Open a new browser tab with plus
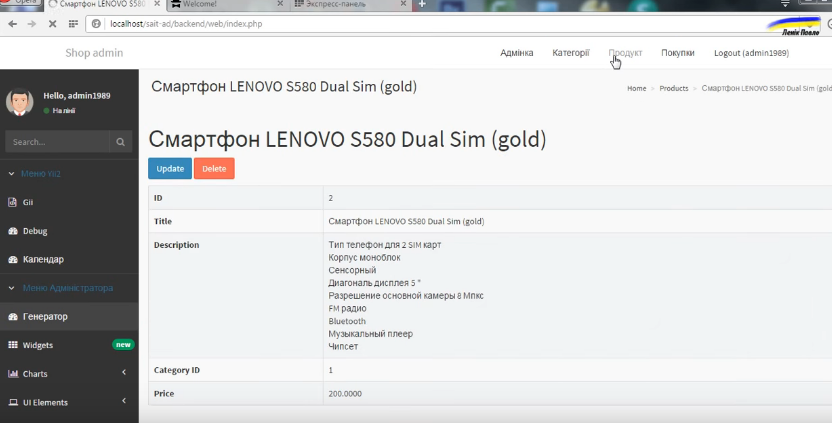This screenshot has height=423, width=832. point(422,4)
